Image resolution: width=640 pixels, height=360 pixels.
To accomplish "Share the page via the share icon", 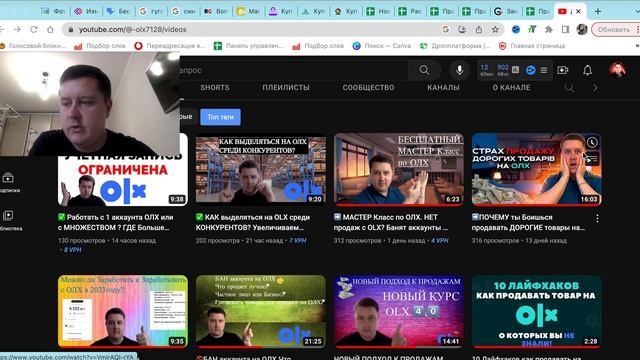I will (478, 29).
